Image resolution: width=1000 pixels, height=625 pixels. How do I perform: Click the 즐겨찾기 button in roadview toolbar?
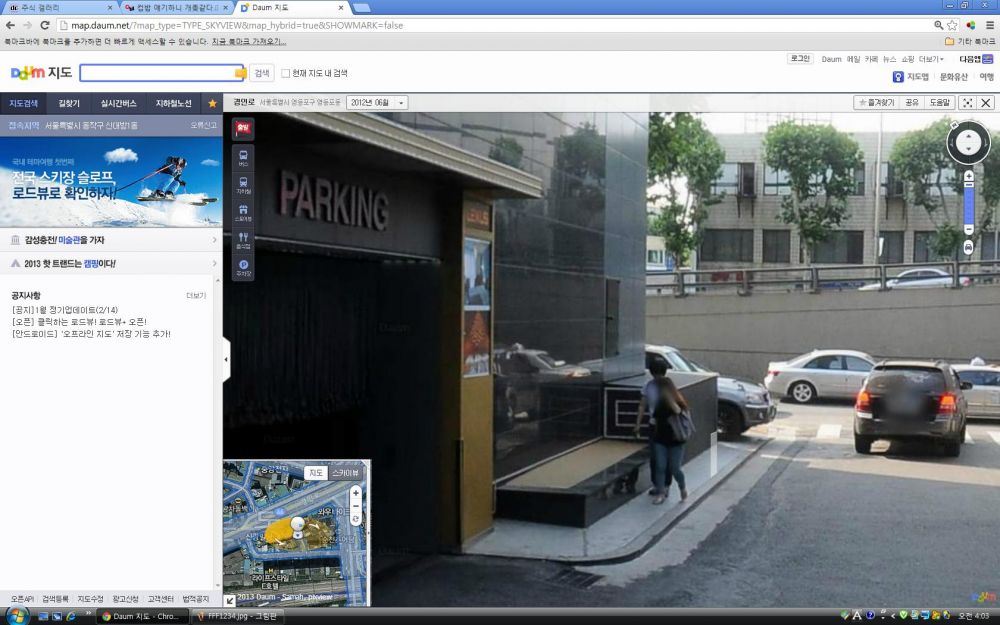click(877, 103)
